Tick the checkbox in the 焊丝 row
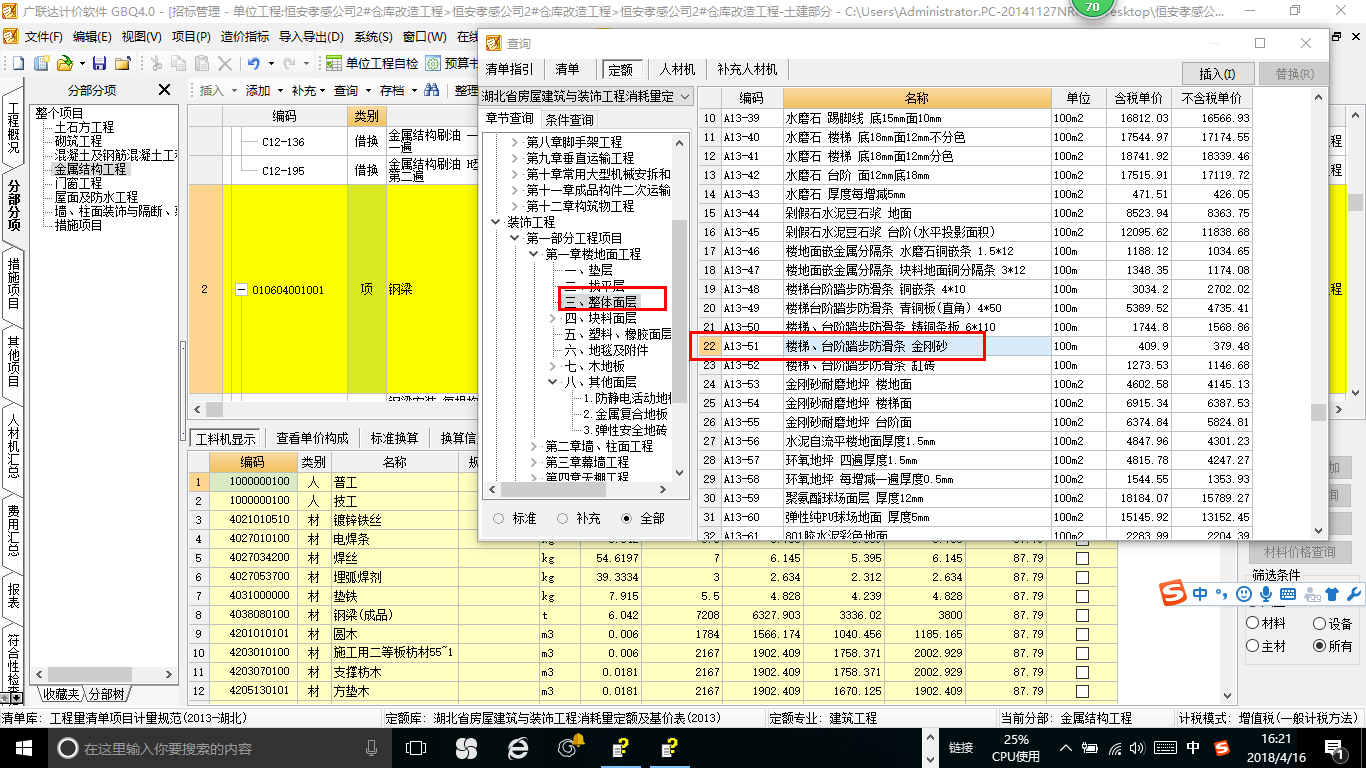The height and width of the screenshot is (768, 1366). [1082, 558]
